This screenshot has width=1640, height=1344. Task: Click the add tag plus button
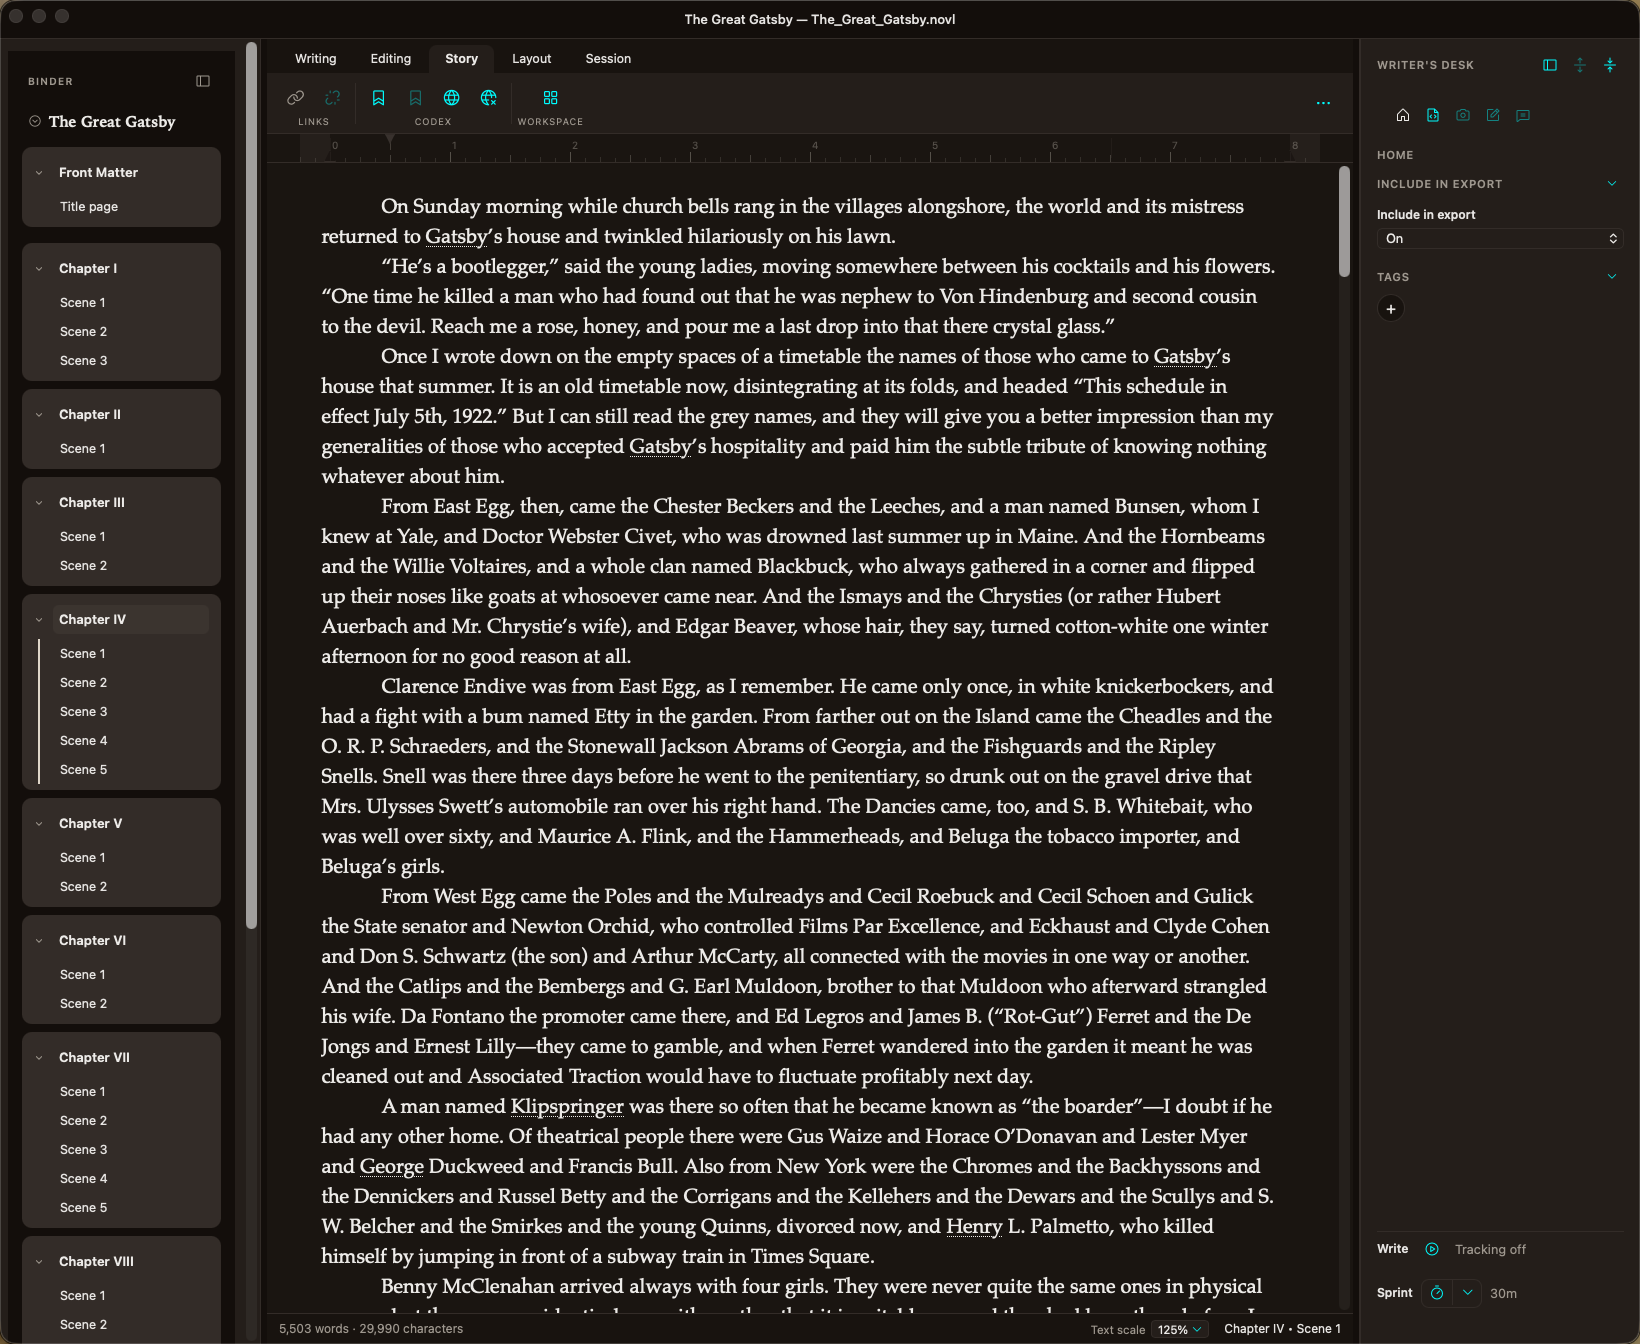[1391, 309]
